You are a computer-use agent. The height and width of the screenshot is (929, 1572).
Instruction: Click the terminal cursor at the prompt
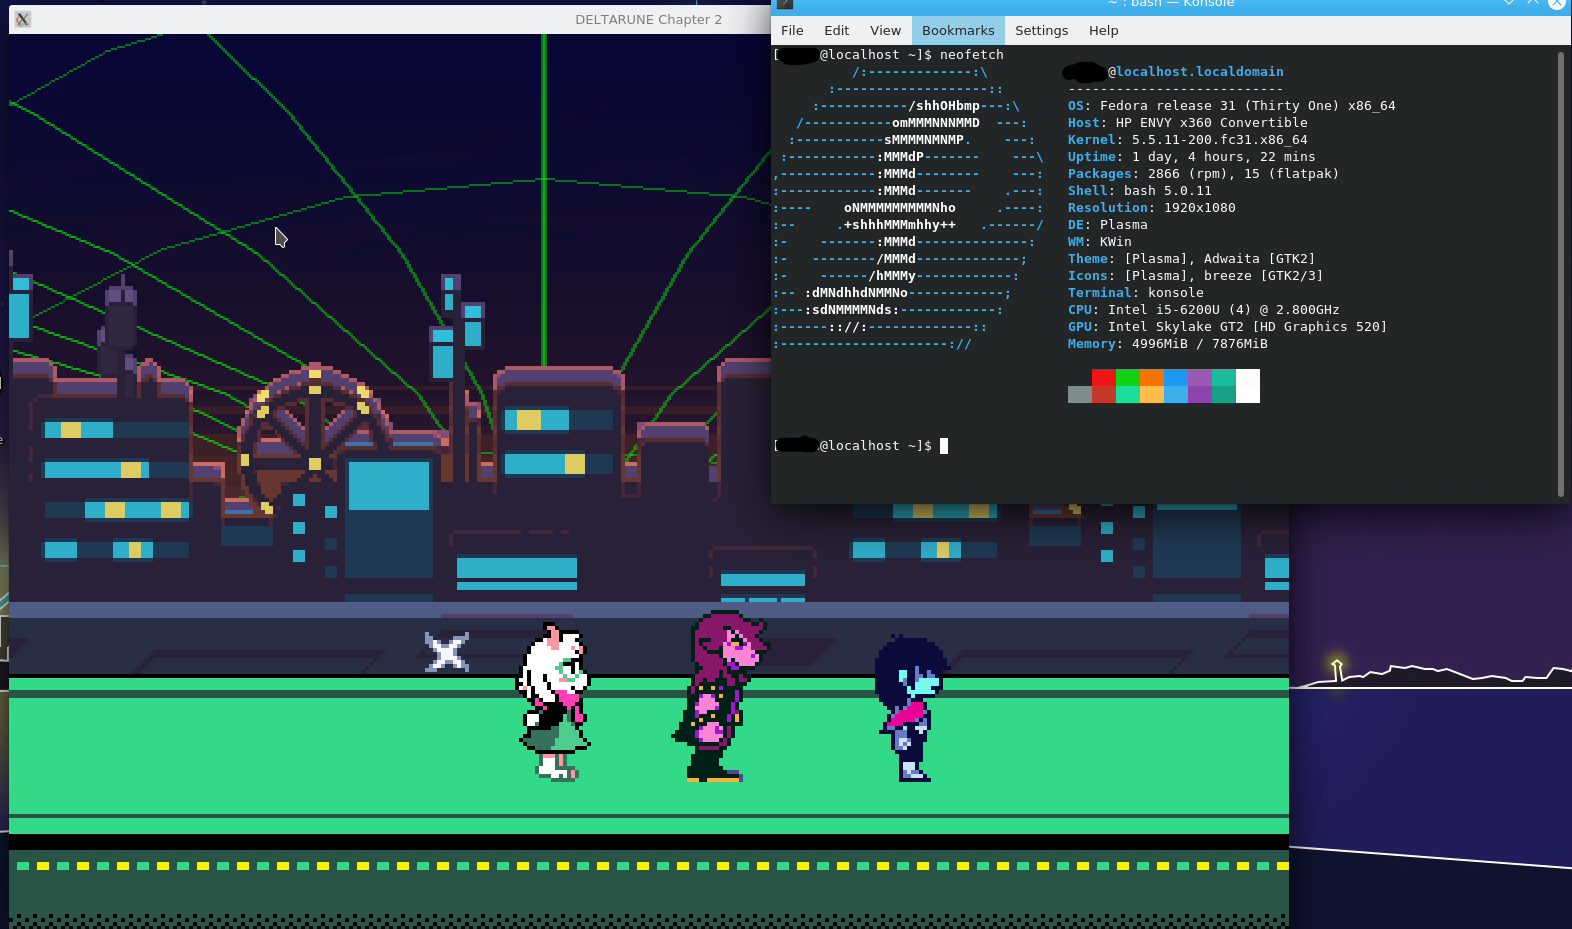(x=944, y=446)
